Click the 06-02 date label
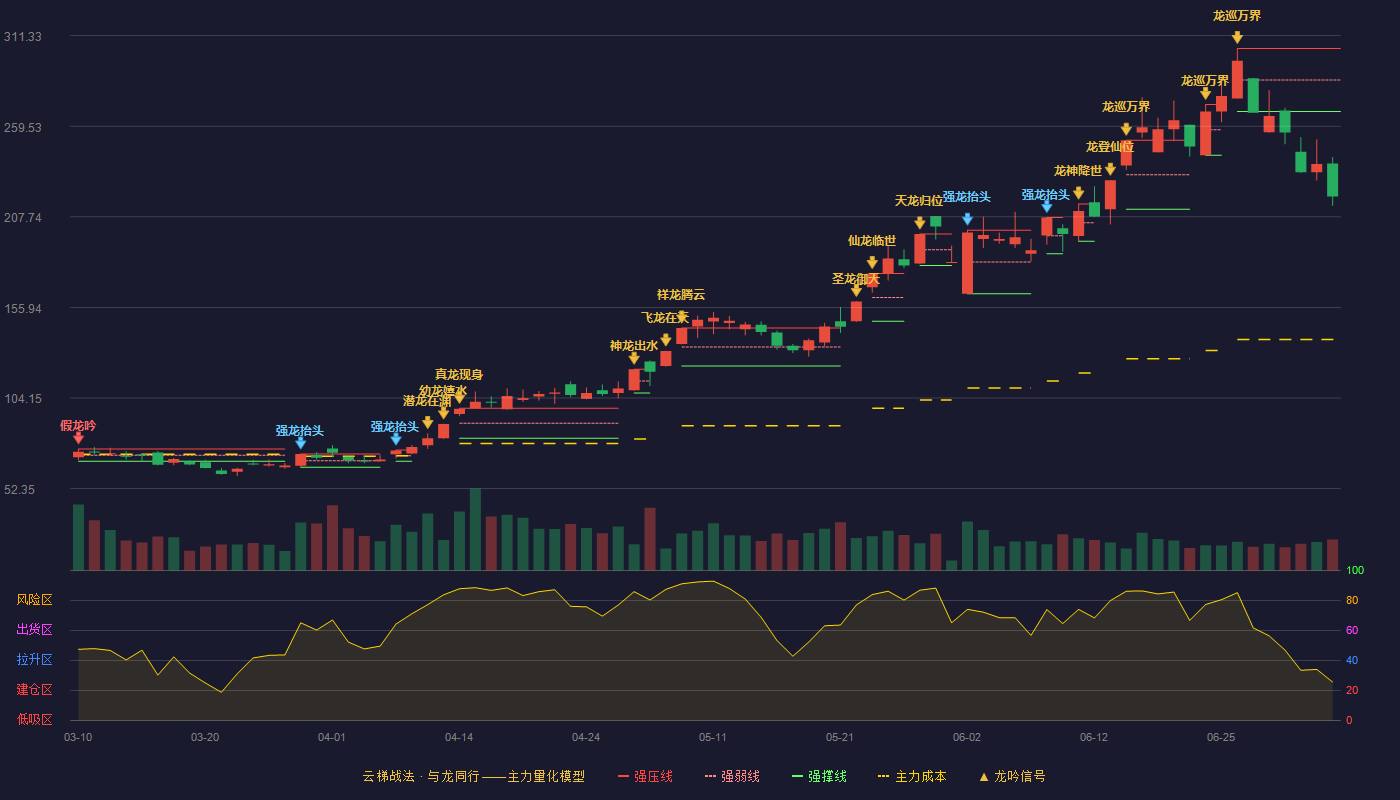1400x800 pixels. (x=967, y=737)
